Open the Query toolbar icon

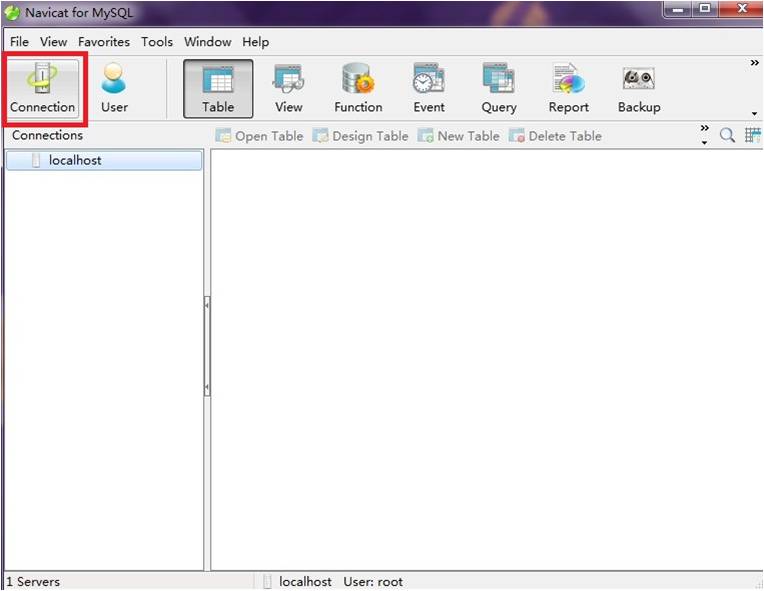(499, 88)
